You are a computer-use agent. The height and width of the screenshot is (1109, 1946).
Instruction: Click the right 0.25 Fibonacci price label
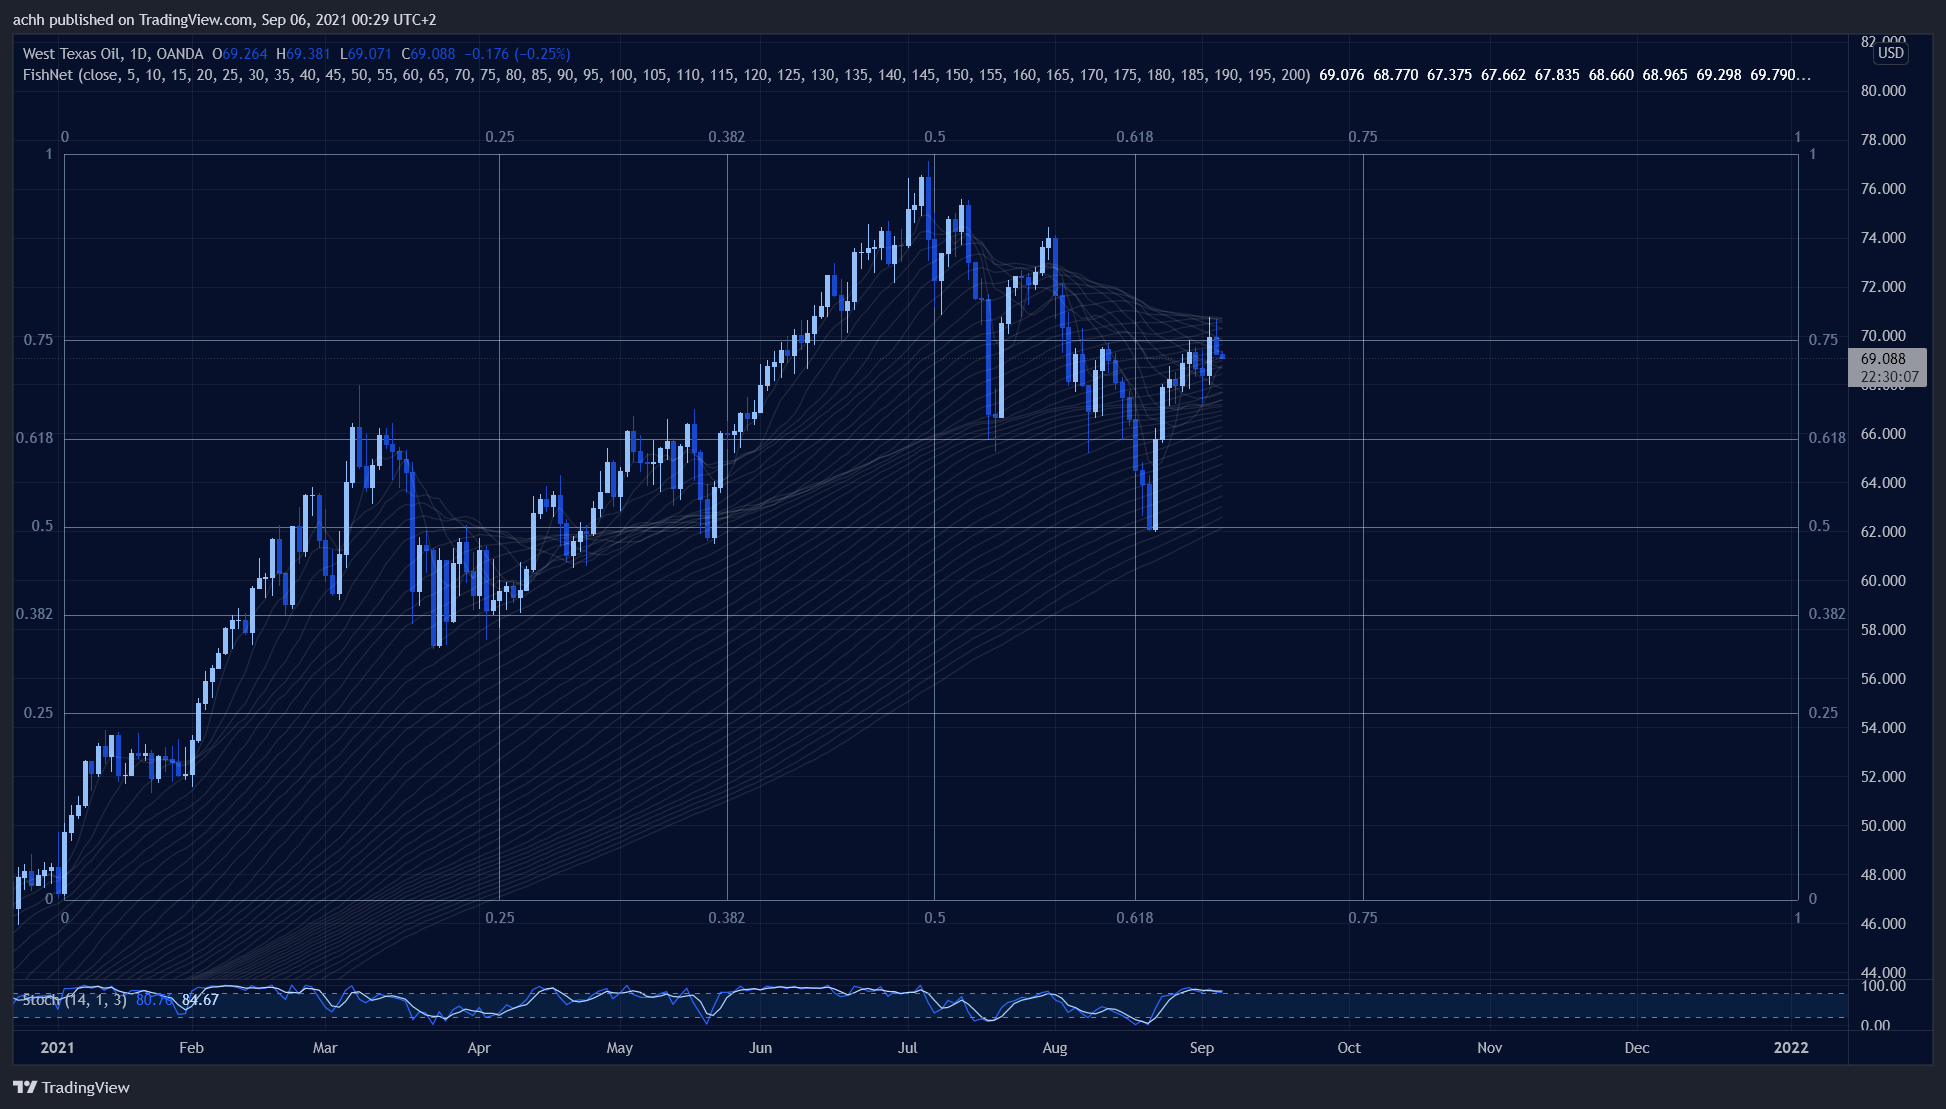pyautogui.click(x=1823, y=713)
